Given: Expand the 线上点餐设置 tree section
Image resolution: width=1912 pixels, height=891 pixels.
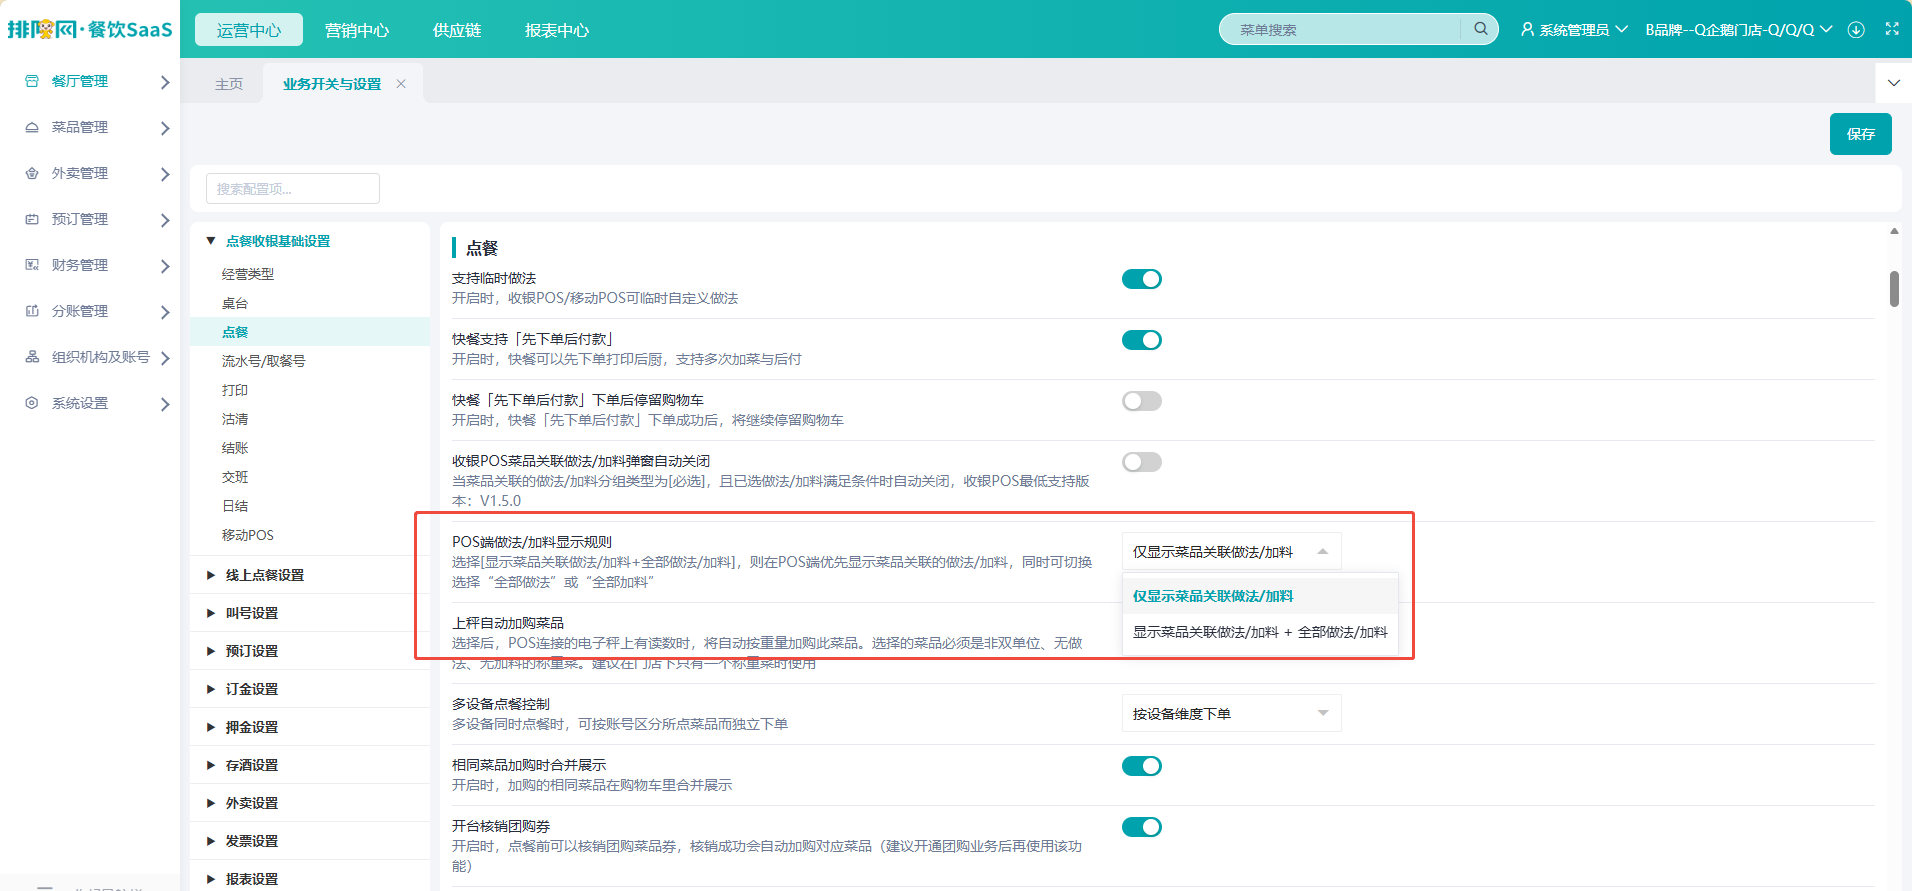Looking at the screenshot, I should point(211,575).
